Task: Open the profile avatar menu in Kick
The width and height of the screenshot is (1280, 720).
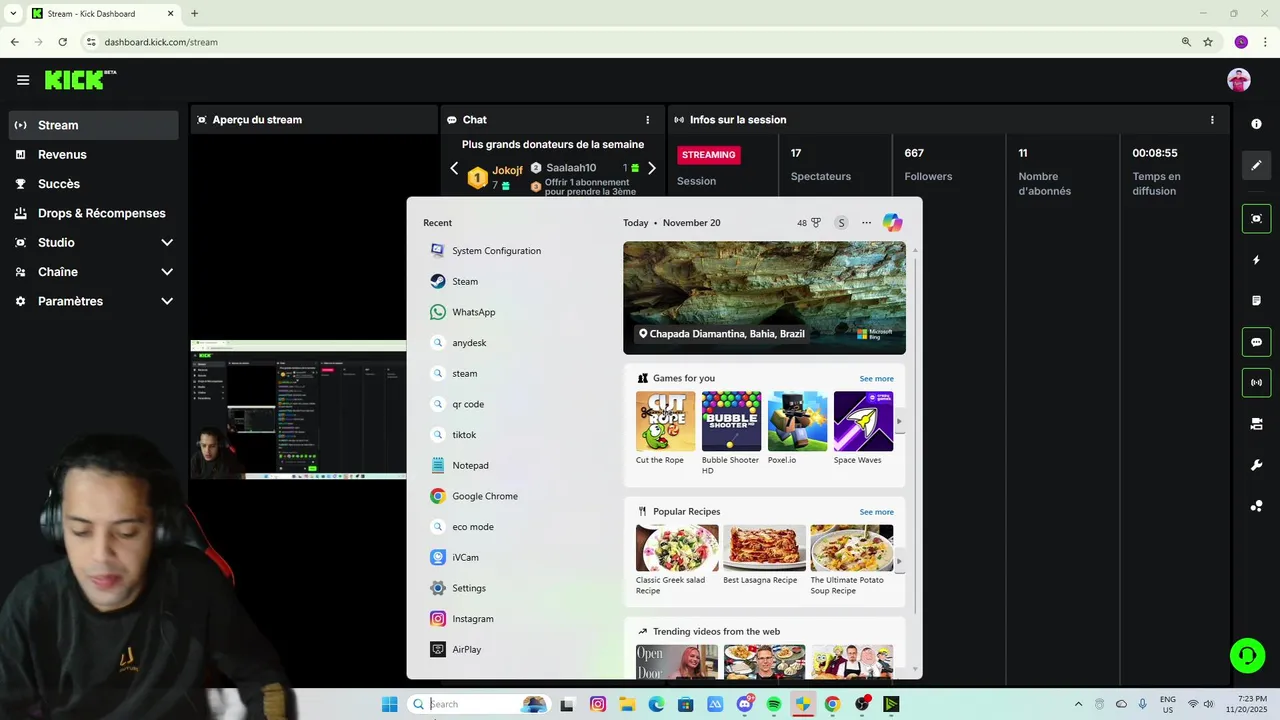Action: click(1239, 80)
